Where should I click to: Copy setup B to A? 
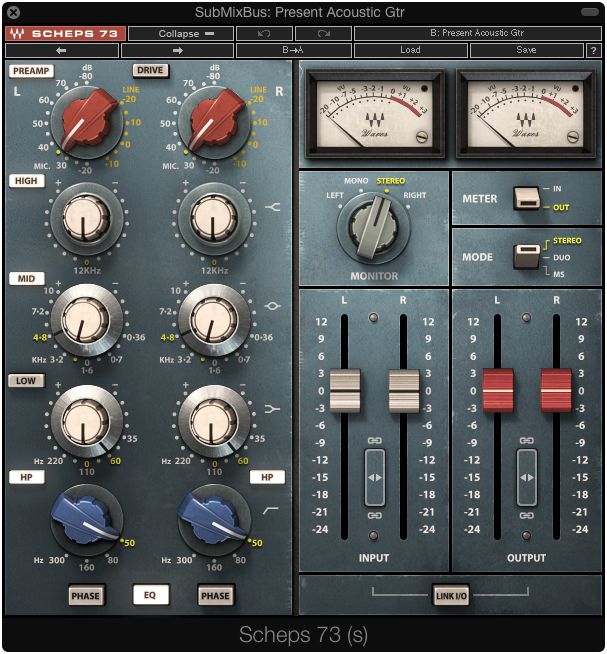click(x=293, y=50)
